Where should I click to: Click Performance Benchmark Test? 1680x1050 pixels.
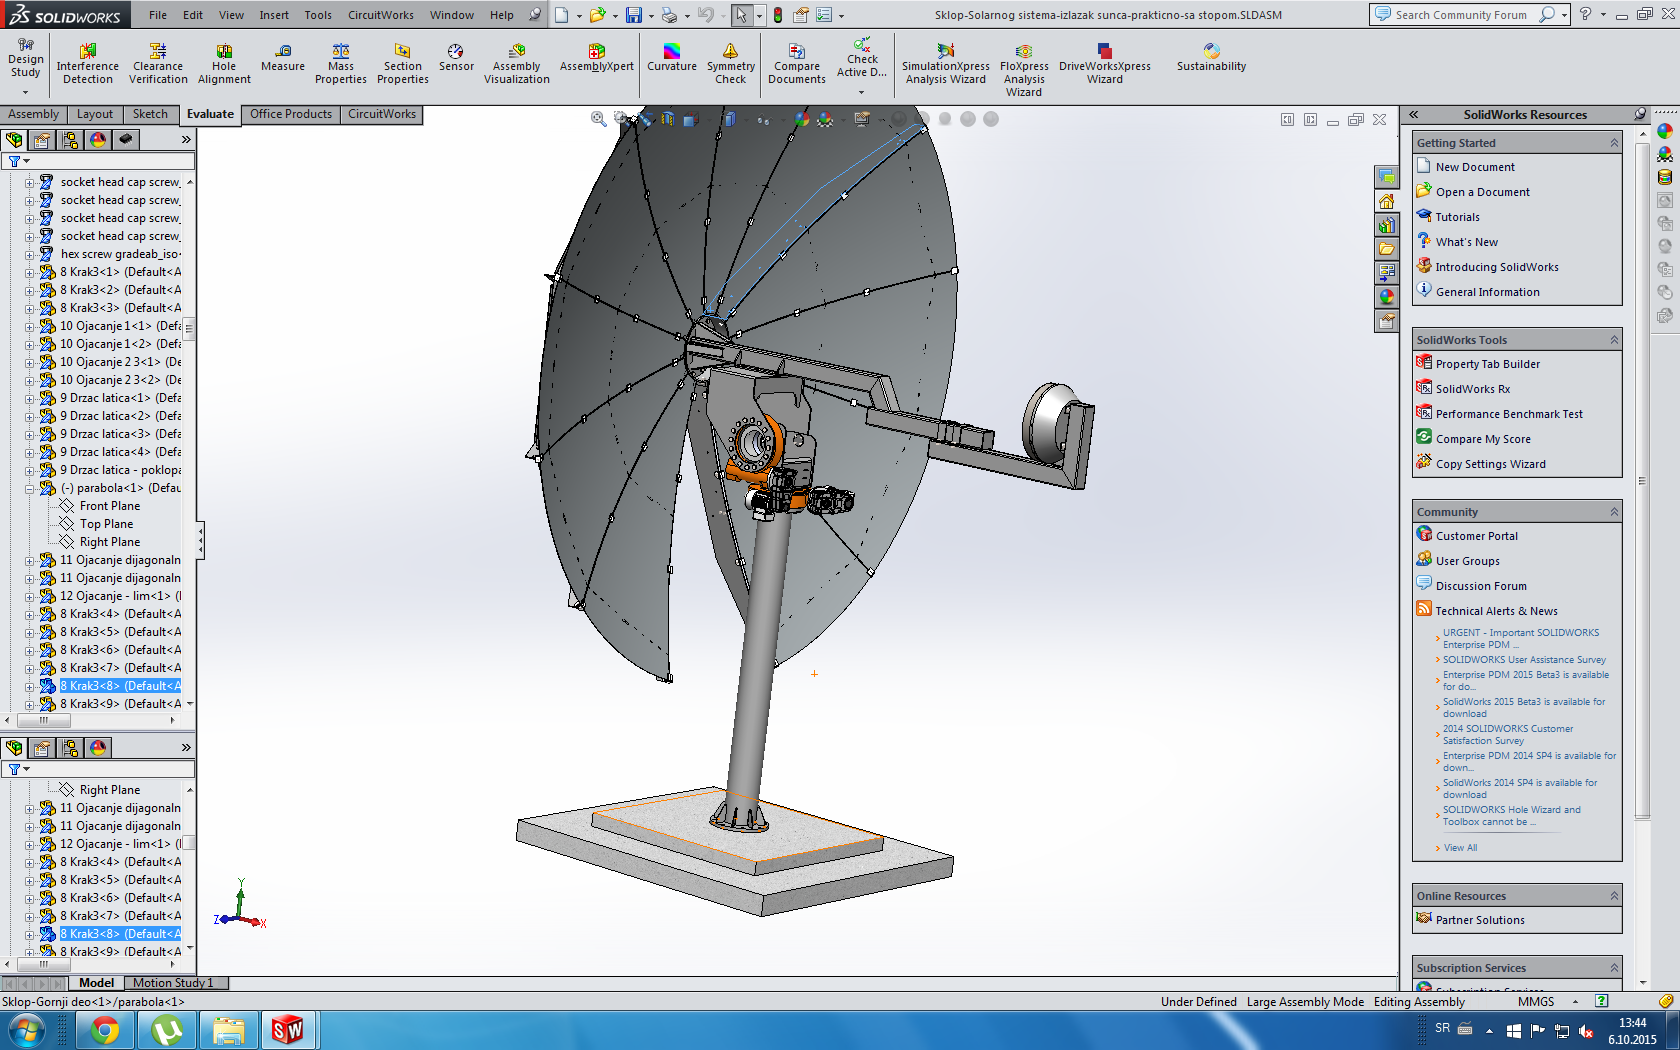[x=1509, y=414]
